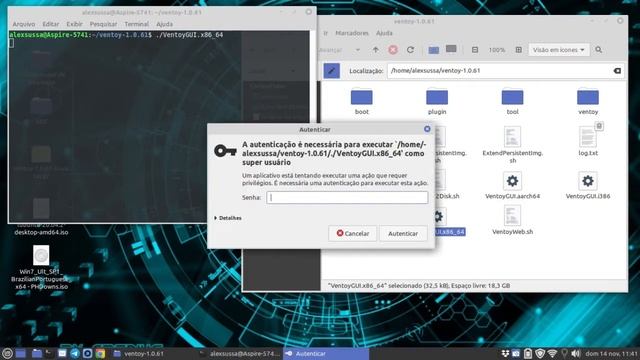Select the boot folder
This screenshot has height=360, width=640.
(362, 102)
